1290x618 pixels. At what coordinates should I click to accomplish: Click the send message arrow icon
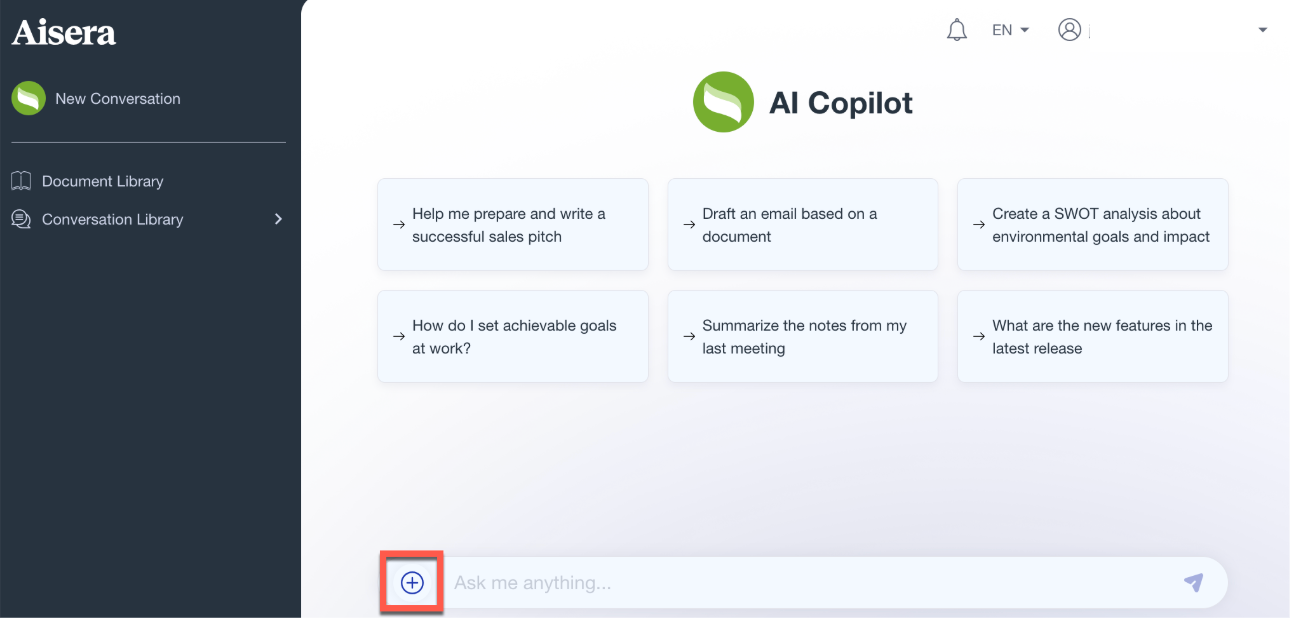coord(1193,582)
